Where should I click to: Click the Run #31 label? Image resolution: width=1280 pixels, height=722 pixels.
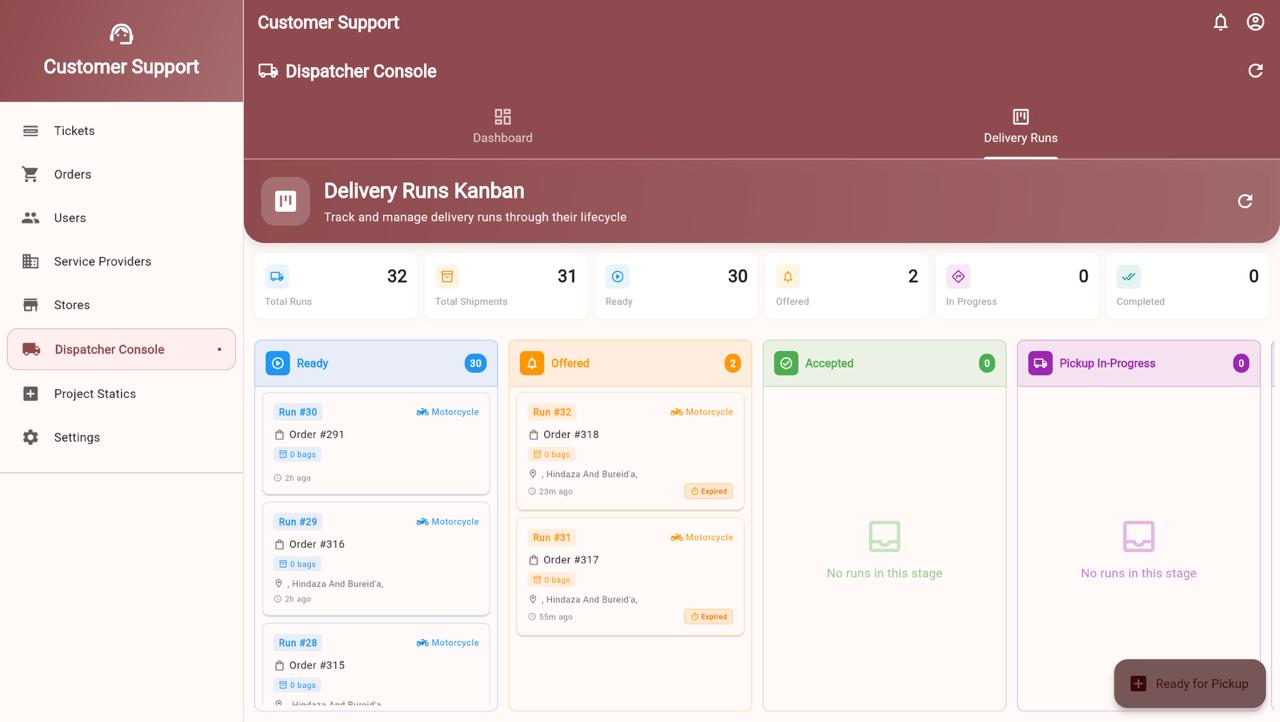(552, 537)
